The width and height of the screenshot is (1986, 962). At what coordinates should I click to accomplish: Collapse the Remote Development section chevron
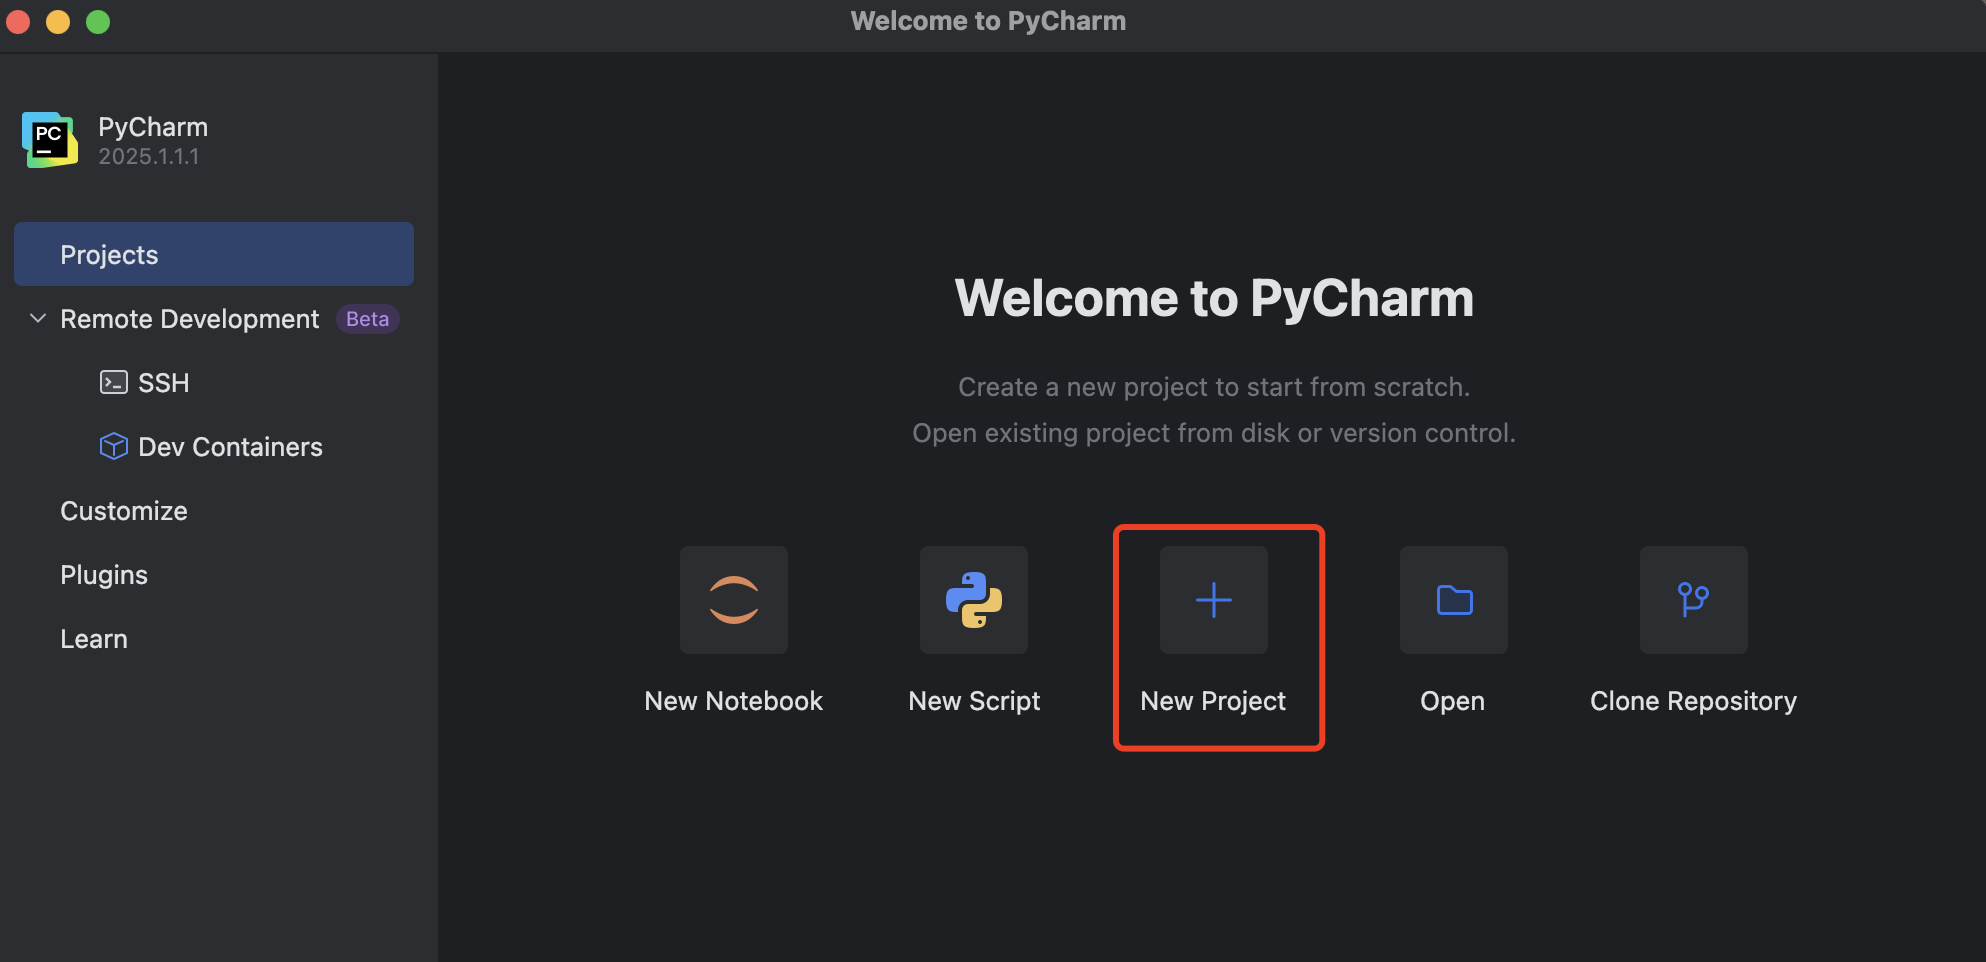tap(38, 318)
